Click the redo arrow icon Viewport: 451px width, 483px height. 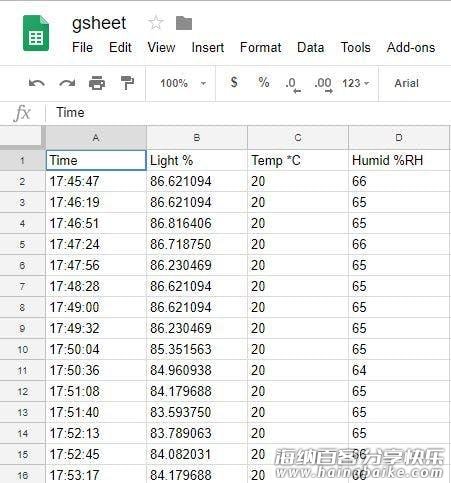tap(67, 83)
